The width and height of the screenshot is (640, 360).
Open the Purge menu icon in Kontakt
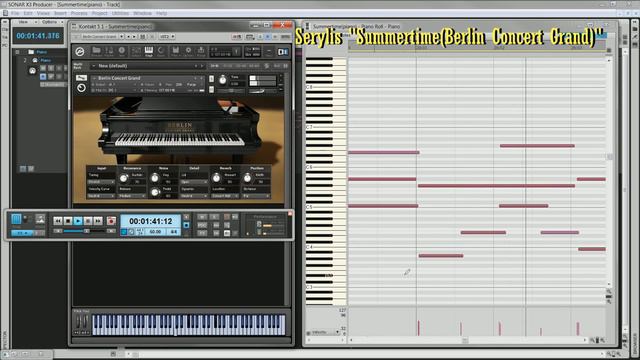tap(201, 51)
